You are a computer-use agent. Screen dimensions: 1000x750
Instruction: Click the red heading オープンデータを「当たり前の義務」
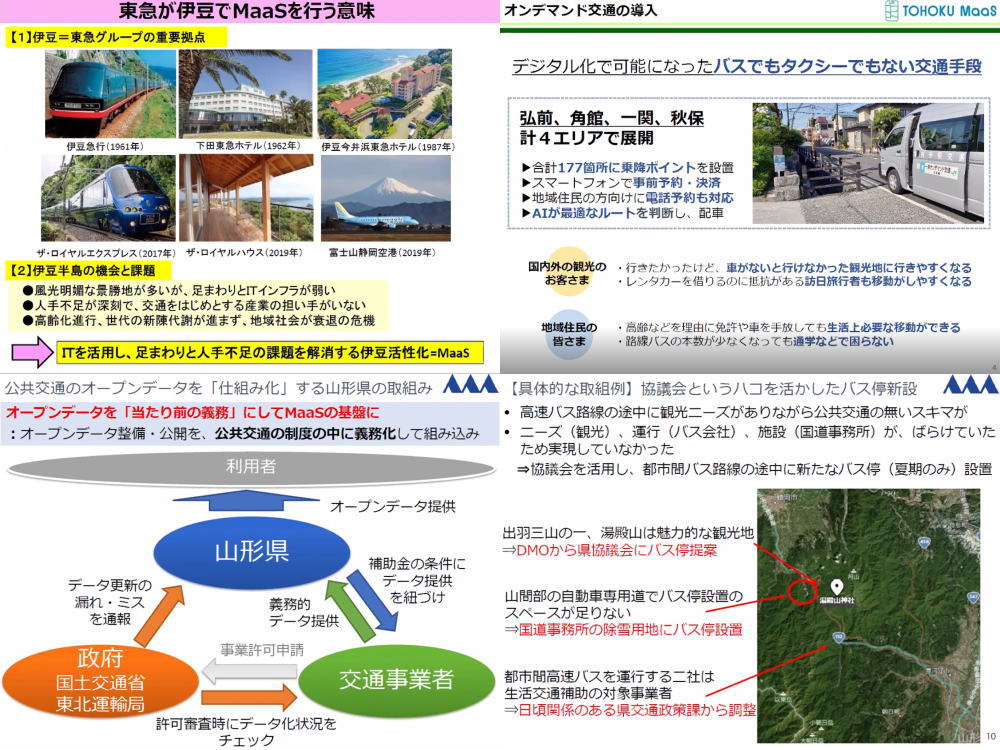pos(192,413)
